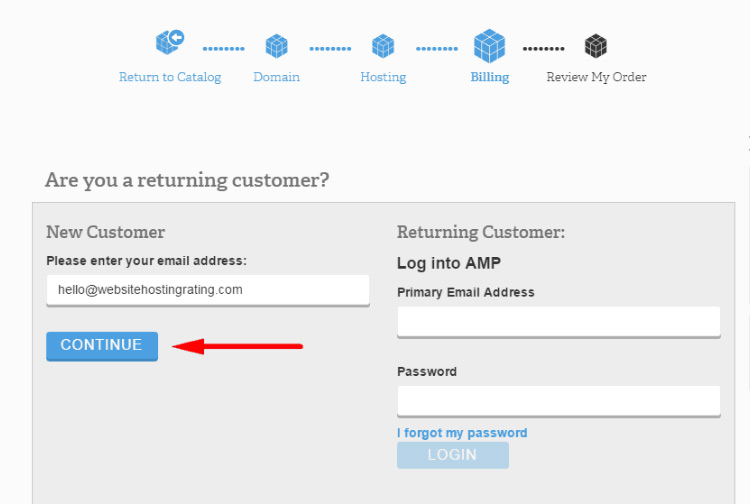The height and width of the screenshot is (504, 750).
Task: Open the 'I forgot my password' link
Action: coord(462,433)
